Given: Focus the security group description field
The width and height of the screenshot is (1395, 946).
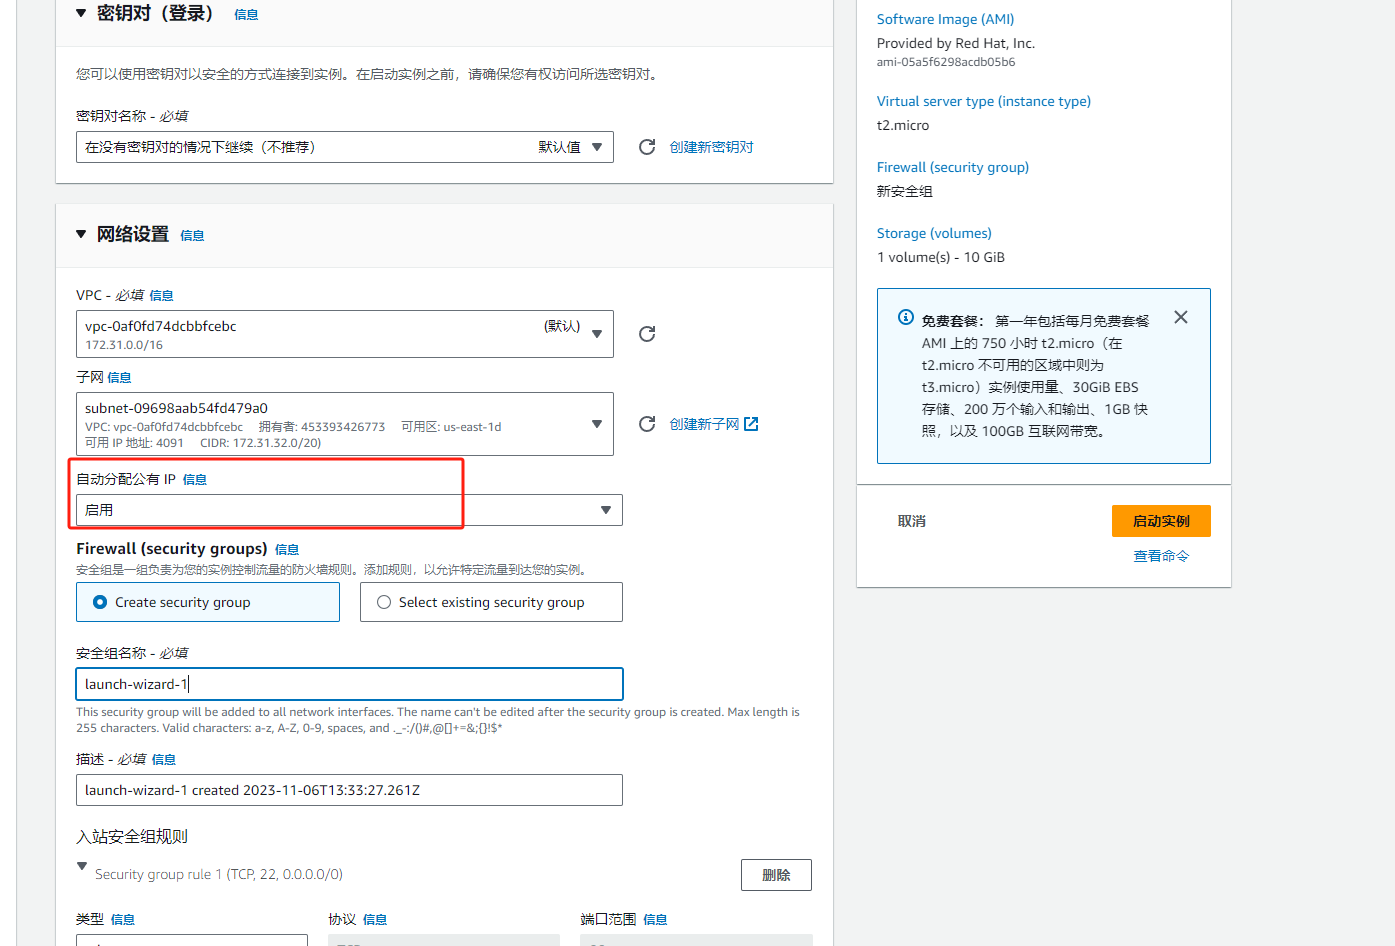Looking at the screenshot, I should 349,790.
